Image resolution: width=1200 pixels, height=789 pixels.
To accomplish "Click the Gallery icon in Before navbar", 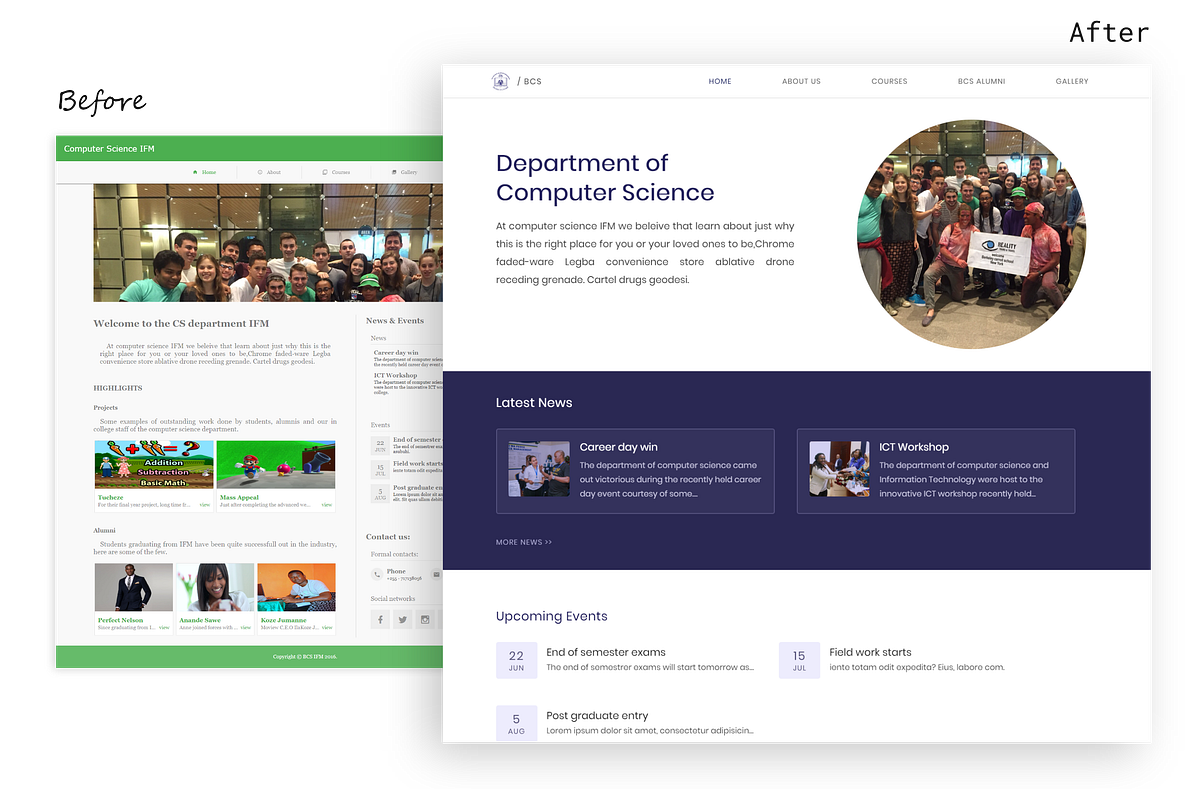I will 395,172.
